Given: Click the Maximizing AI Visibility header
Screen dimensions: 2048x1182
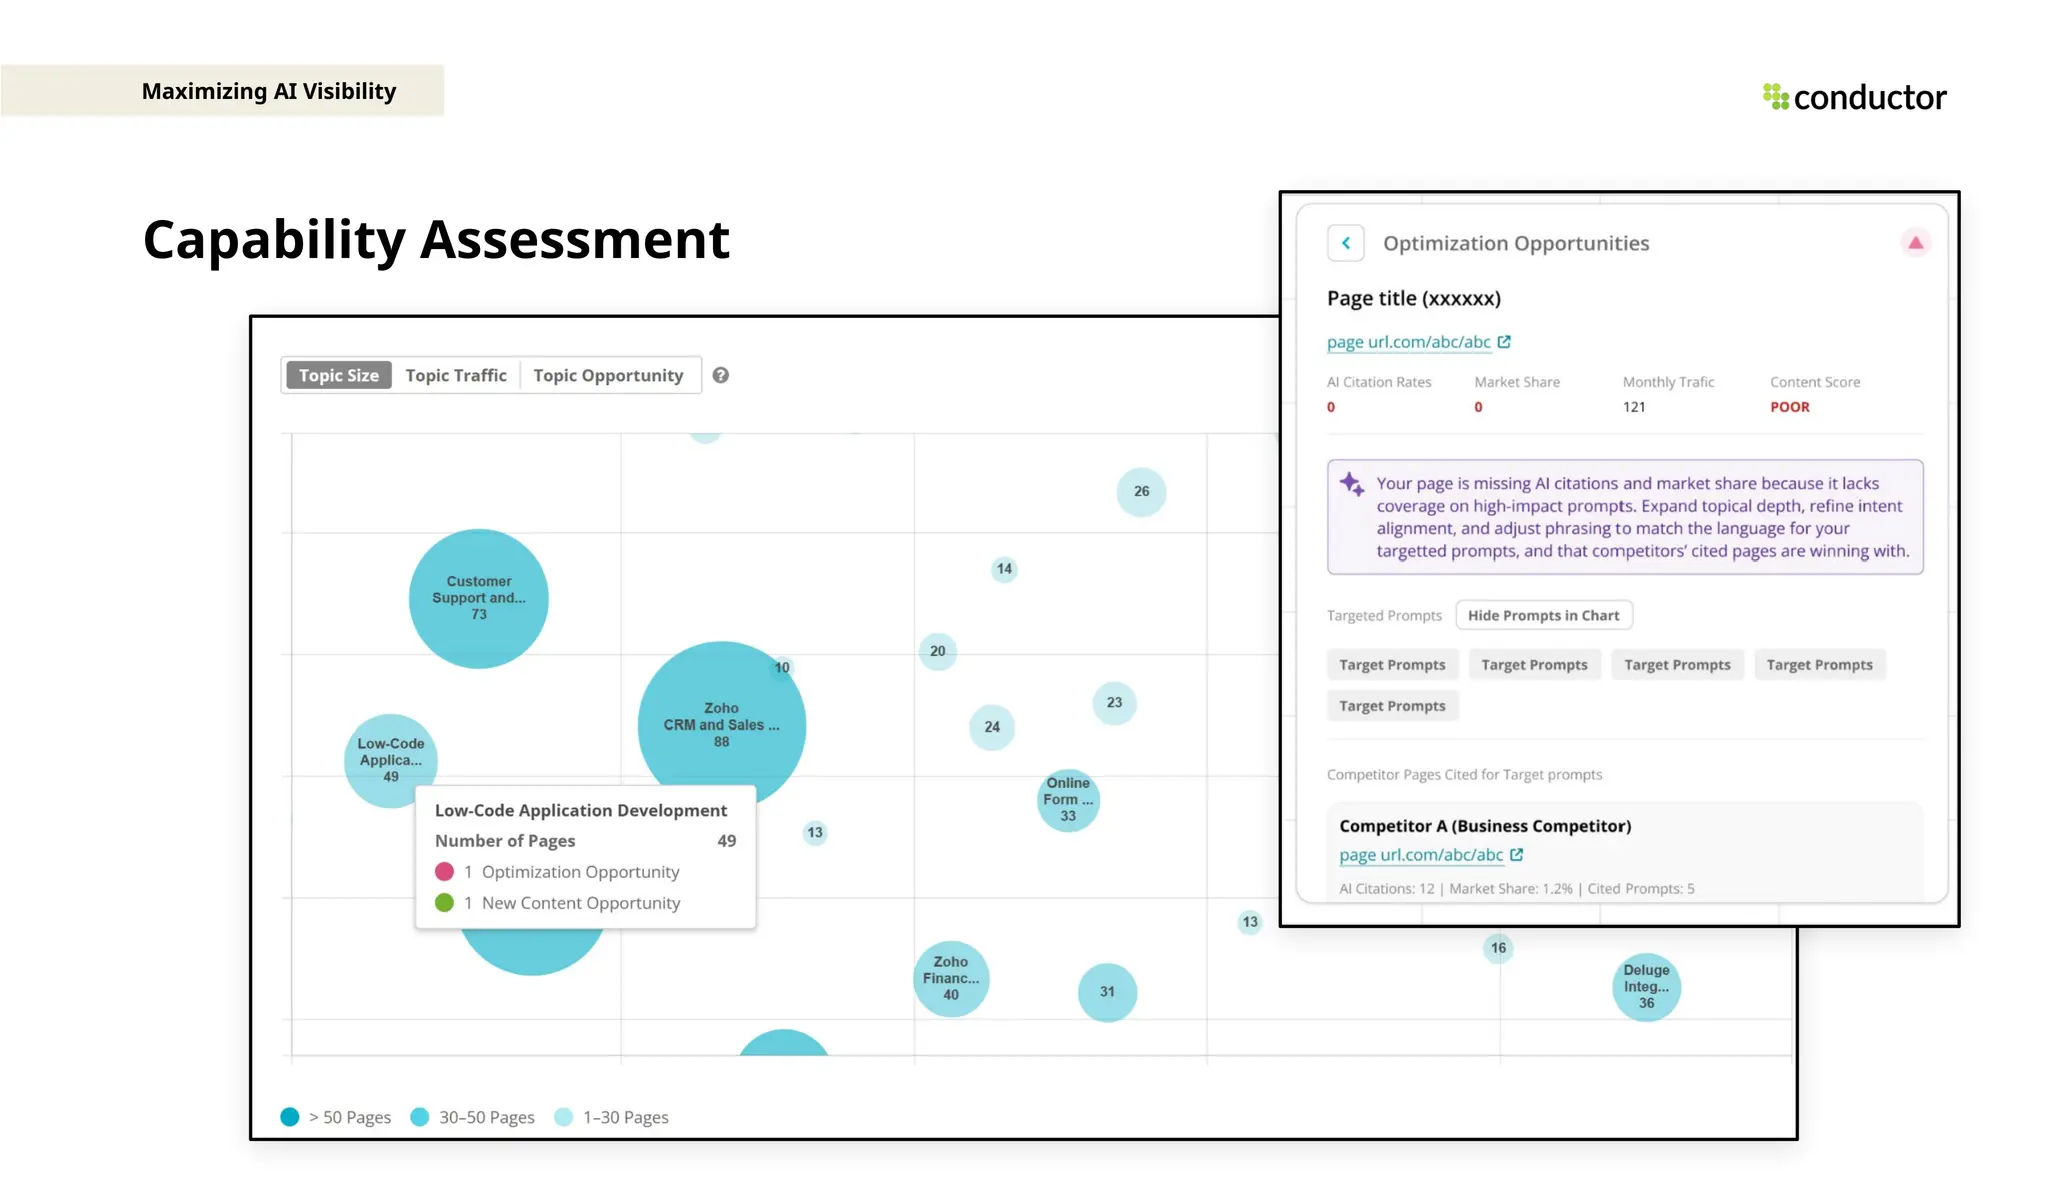Looking at the screenshot, I should tap(269, 91).
